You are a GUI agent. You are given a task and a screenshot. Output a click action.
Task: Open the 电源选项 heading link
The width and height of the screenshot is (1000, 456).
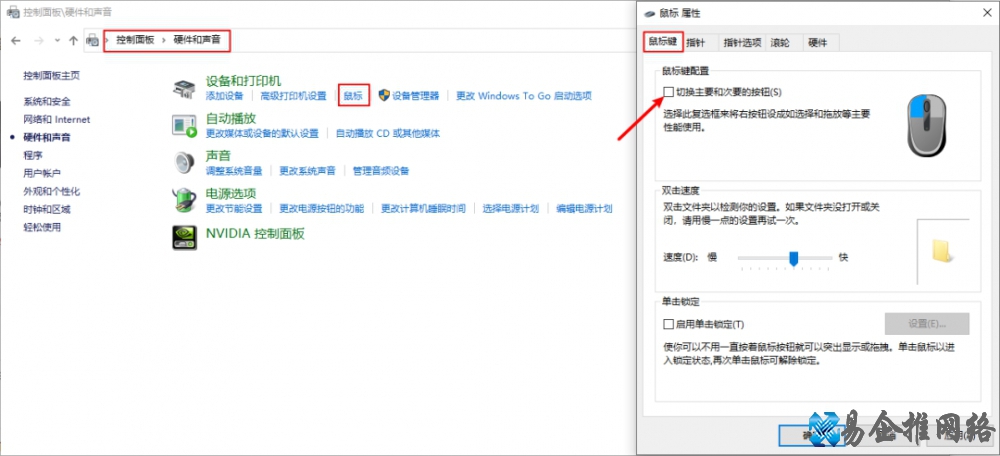[x=231, y=193]
